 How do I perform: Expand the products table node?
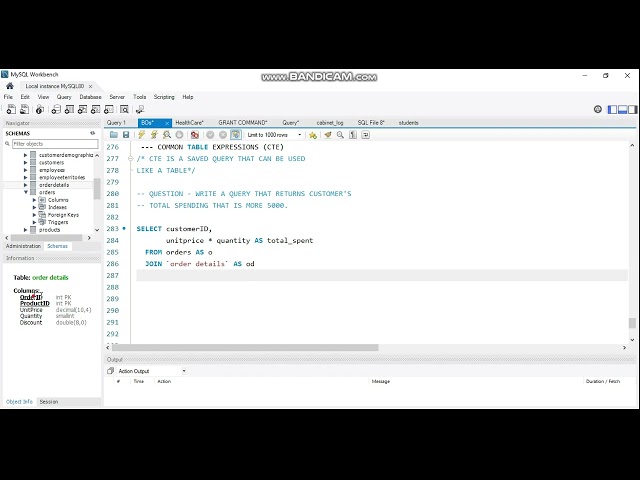[x=25, y=230]
